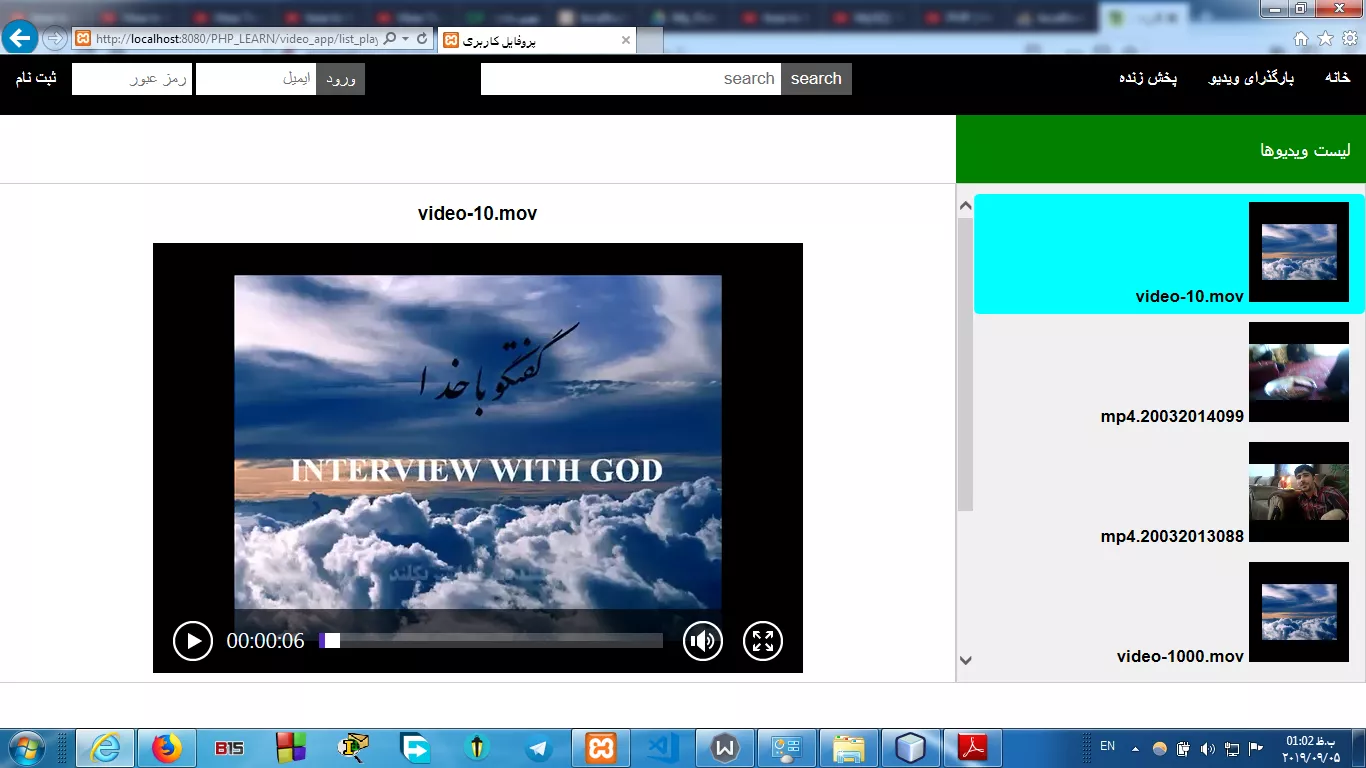
Task: Select the video-1000.mov thumbnail
Action: click(x=1299, y=612)
